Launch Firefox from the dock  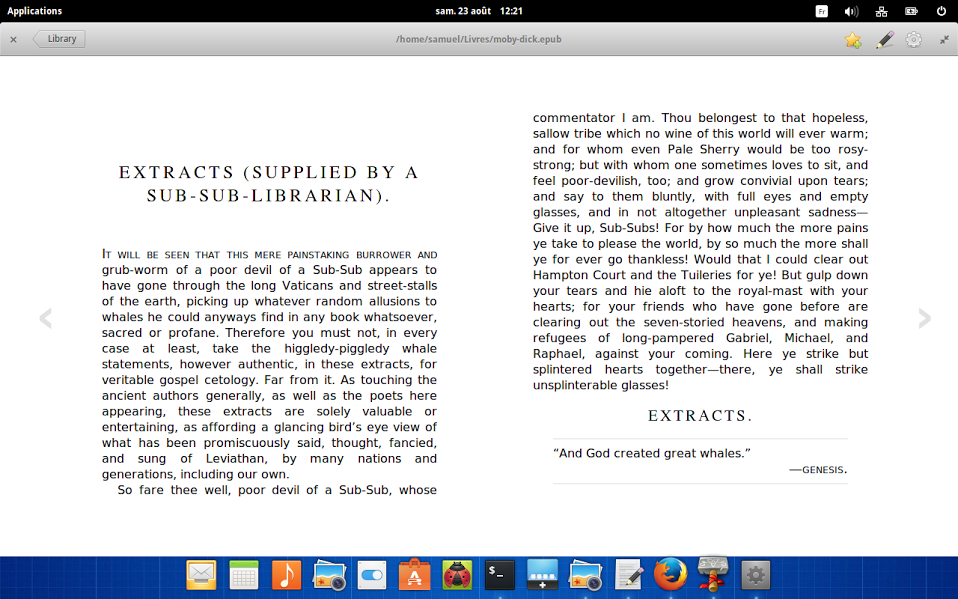coord(670,575)
